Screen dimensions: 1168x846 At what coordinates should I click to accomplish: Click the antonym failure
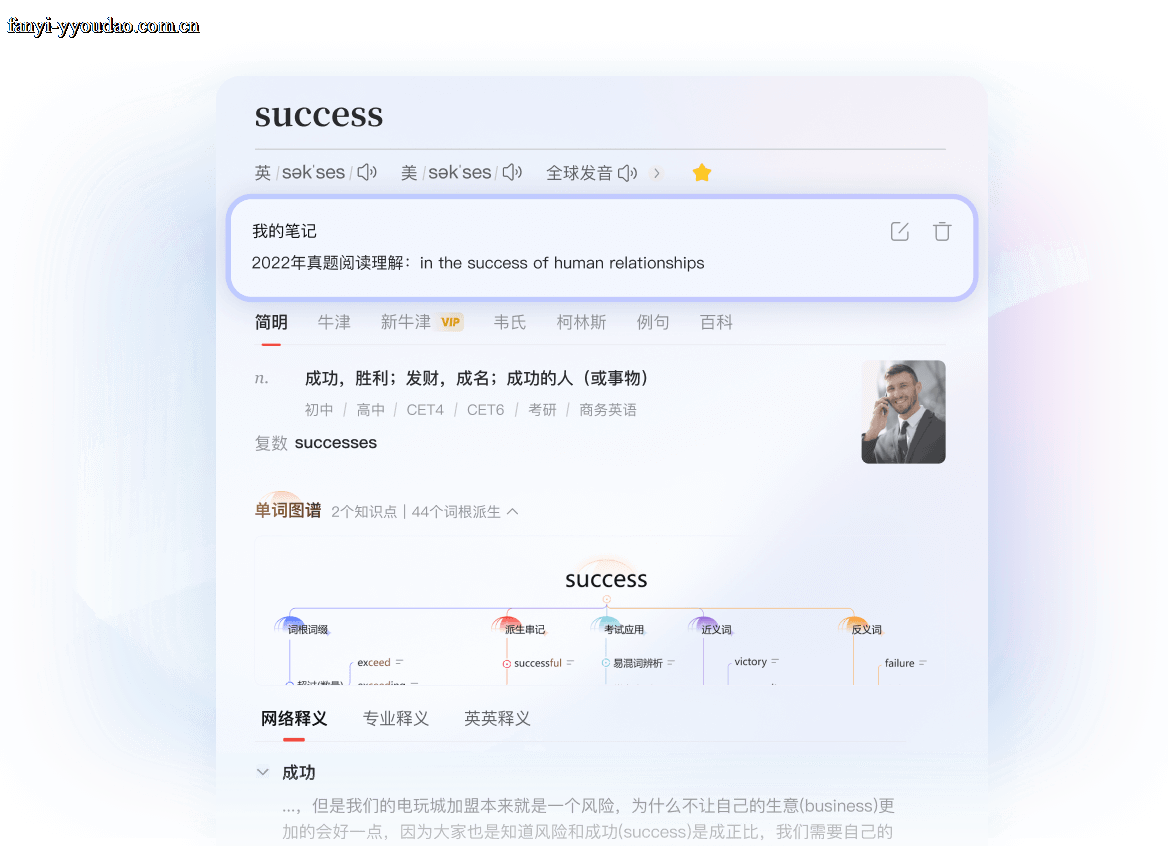899,663
